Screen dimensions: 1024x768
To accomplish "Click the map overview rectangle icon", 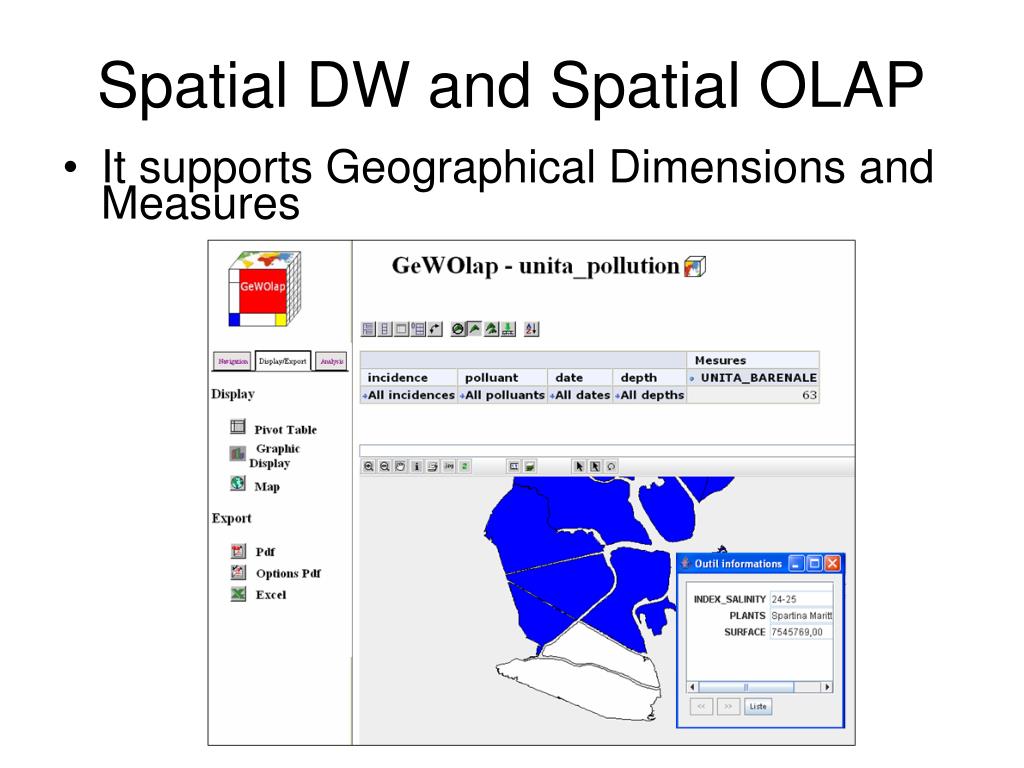I will click(x=514, y=466).
